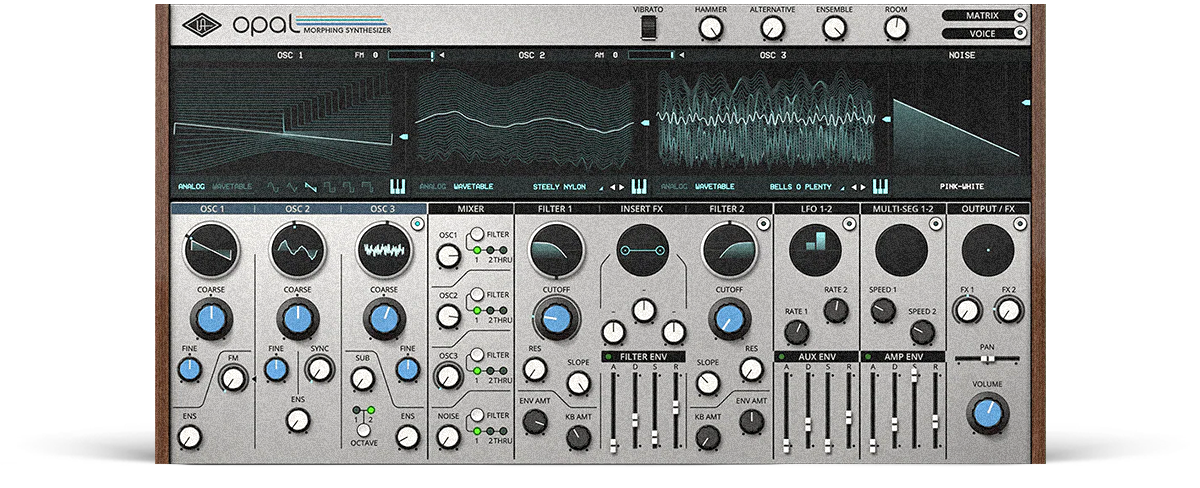Select next Bells O Plenty wavetable arrow

tap(863, 187)
